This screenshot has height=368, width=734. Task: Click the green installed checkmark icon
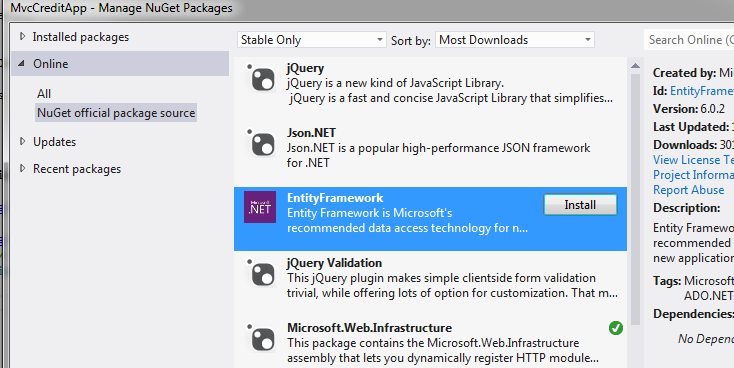click(x=616, y=328)
